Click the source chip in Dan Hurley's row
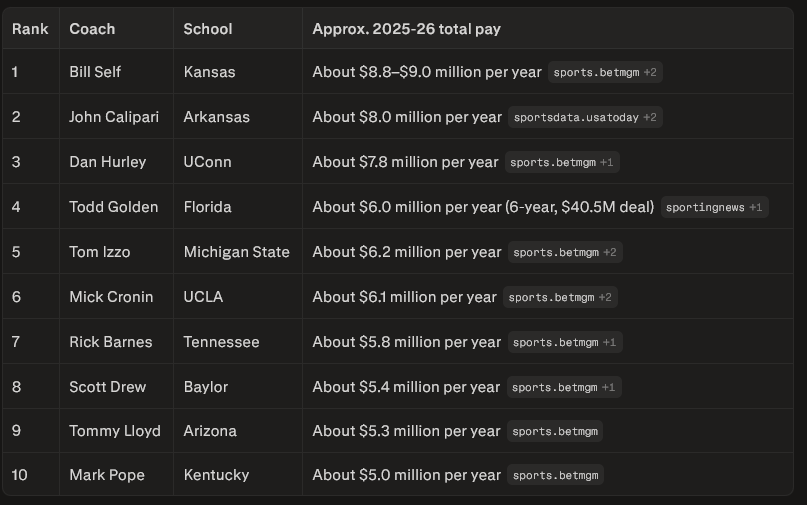807x505 pixels. coord(564,162)
